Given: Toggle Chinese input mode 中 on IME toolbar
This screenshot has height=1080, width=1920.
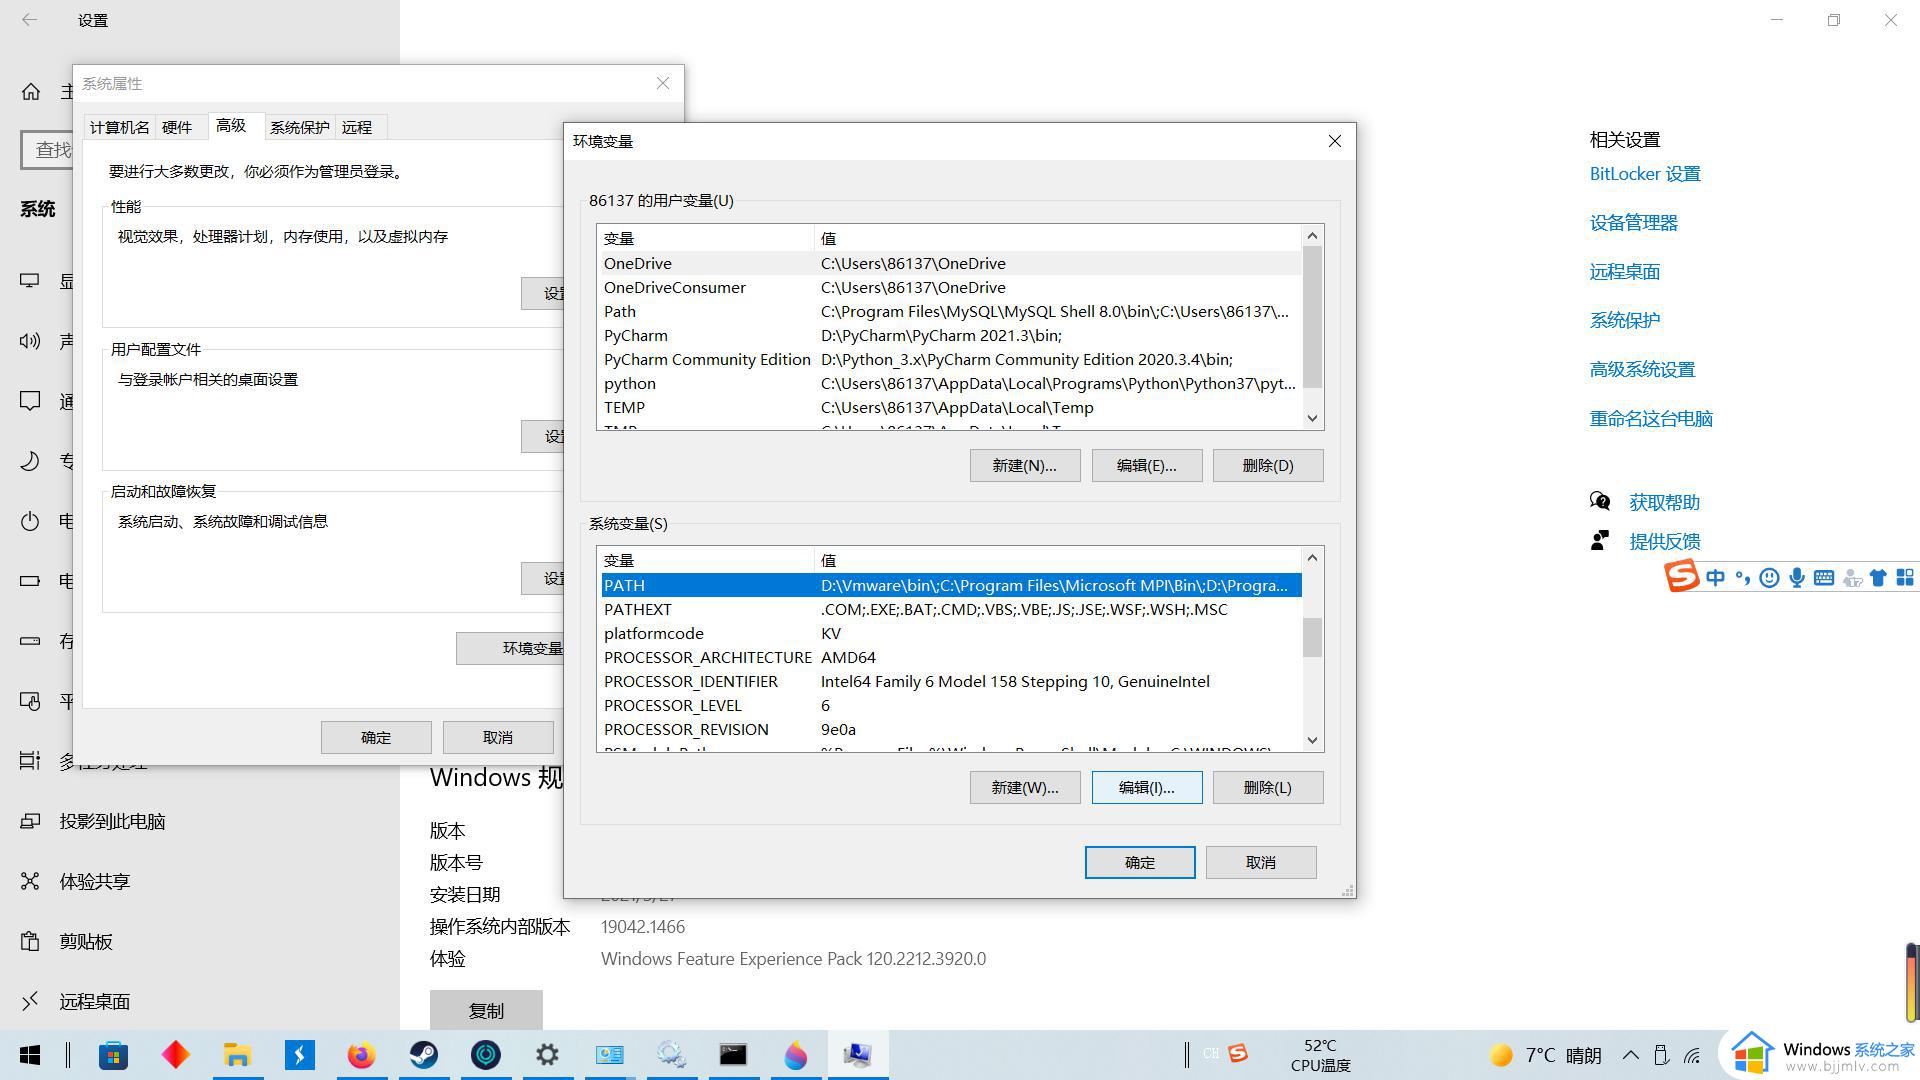Looking at the screenshot, I should pos(1715,578).
